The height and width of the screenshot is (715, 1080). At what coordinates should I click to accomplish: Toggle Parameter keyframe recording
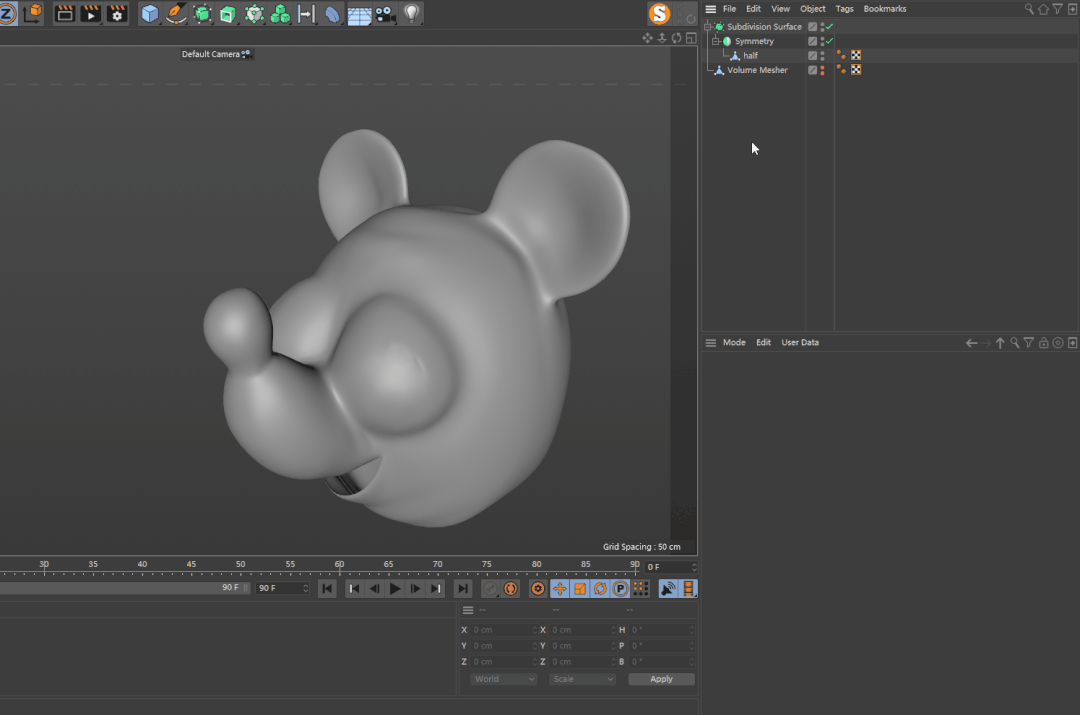tap(621, 588)
